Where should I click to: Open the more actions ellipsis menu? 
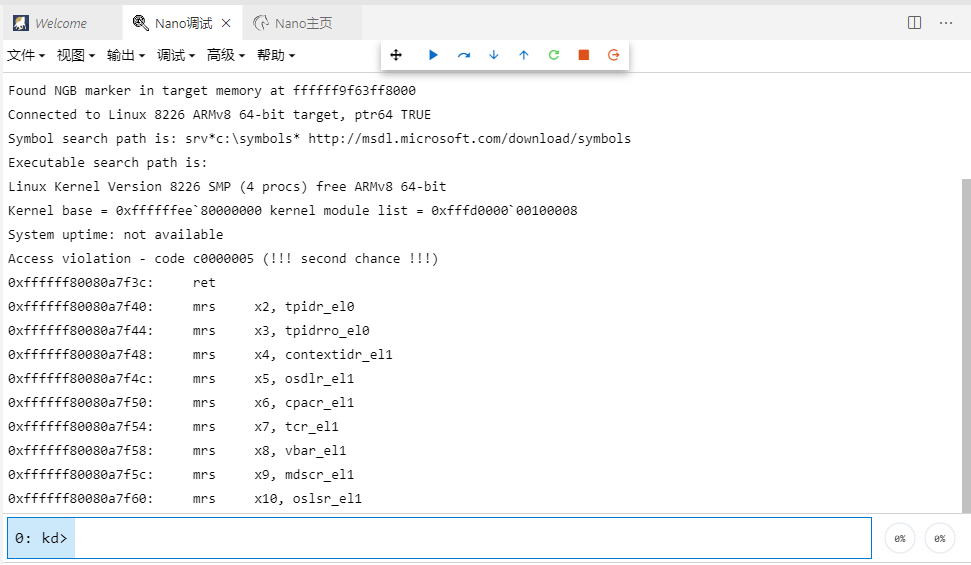pyautogui.click(x=946, y=22)
